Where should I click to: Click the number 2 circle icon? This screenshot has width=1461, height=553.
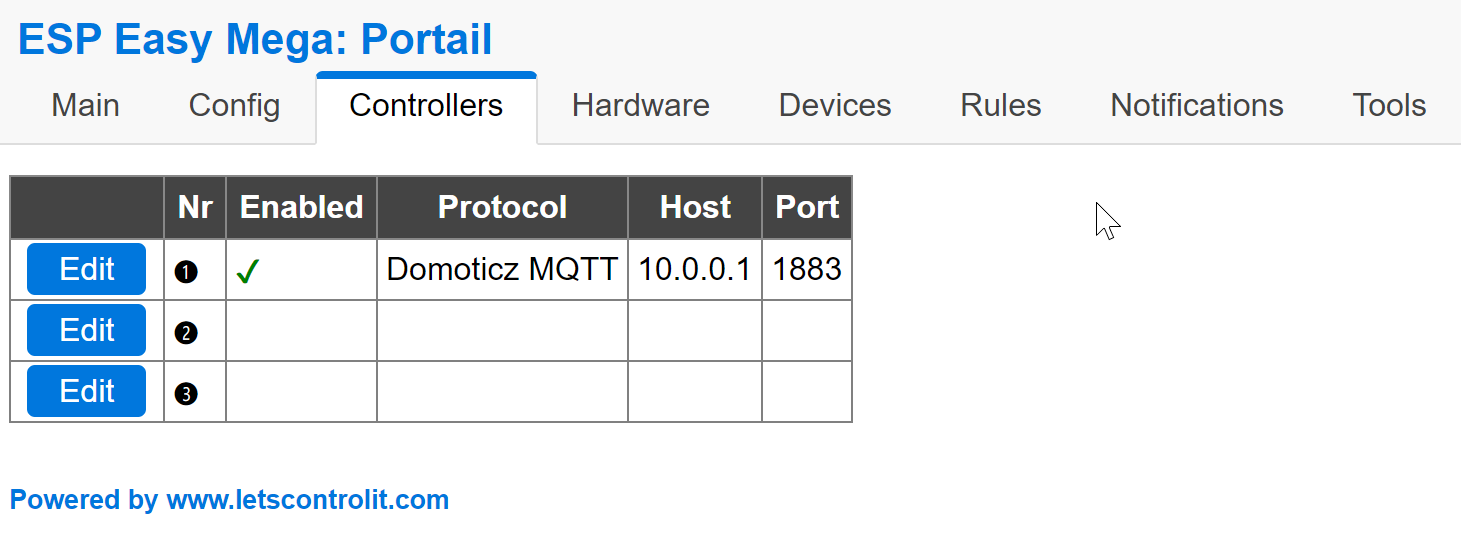186,333
